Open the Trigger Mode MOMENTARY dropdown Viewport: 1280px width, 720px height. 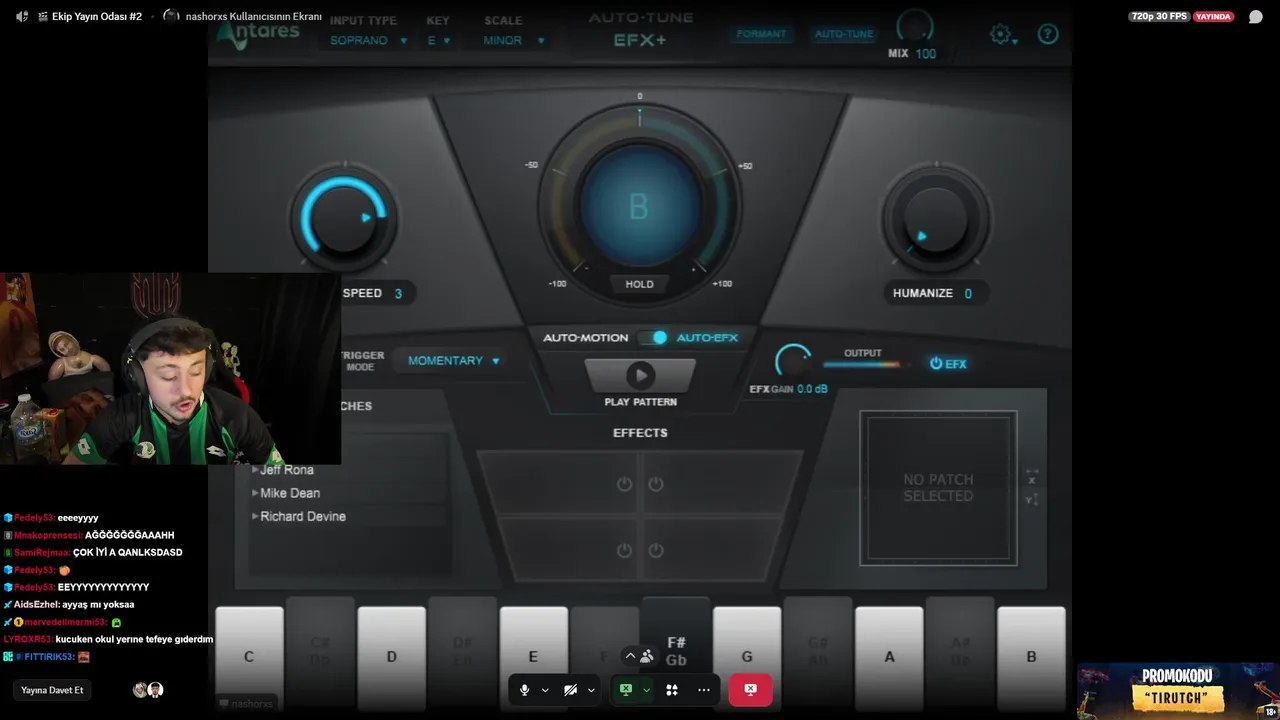[x=454, y=361]
